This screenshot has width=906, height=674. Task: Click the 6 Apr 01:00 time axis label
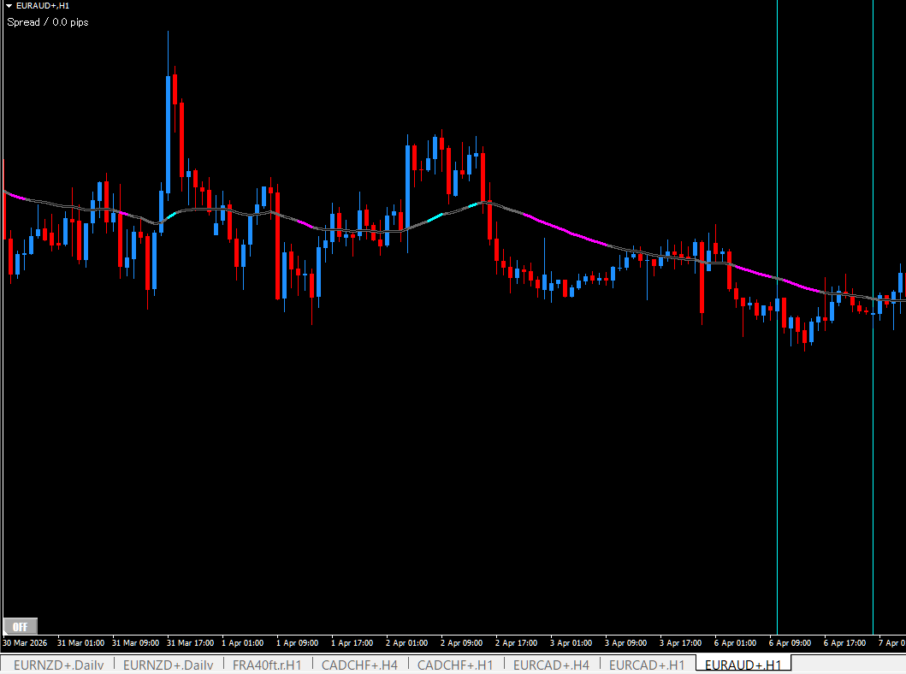734,643
